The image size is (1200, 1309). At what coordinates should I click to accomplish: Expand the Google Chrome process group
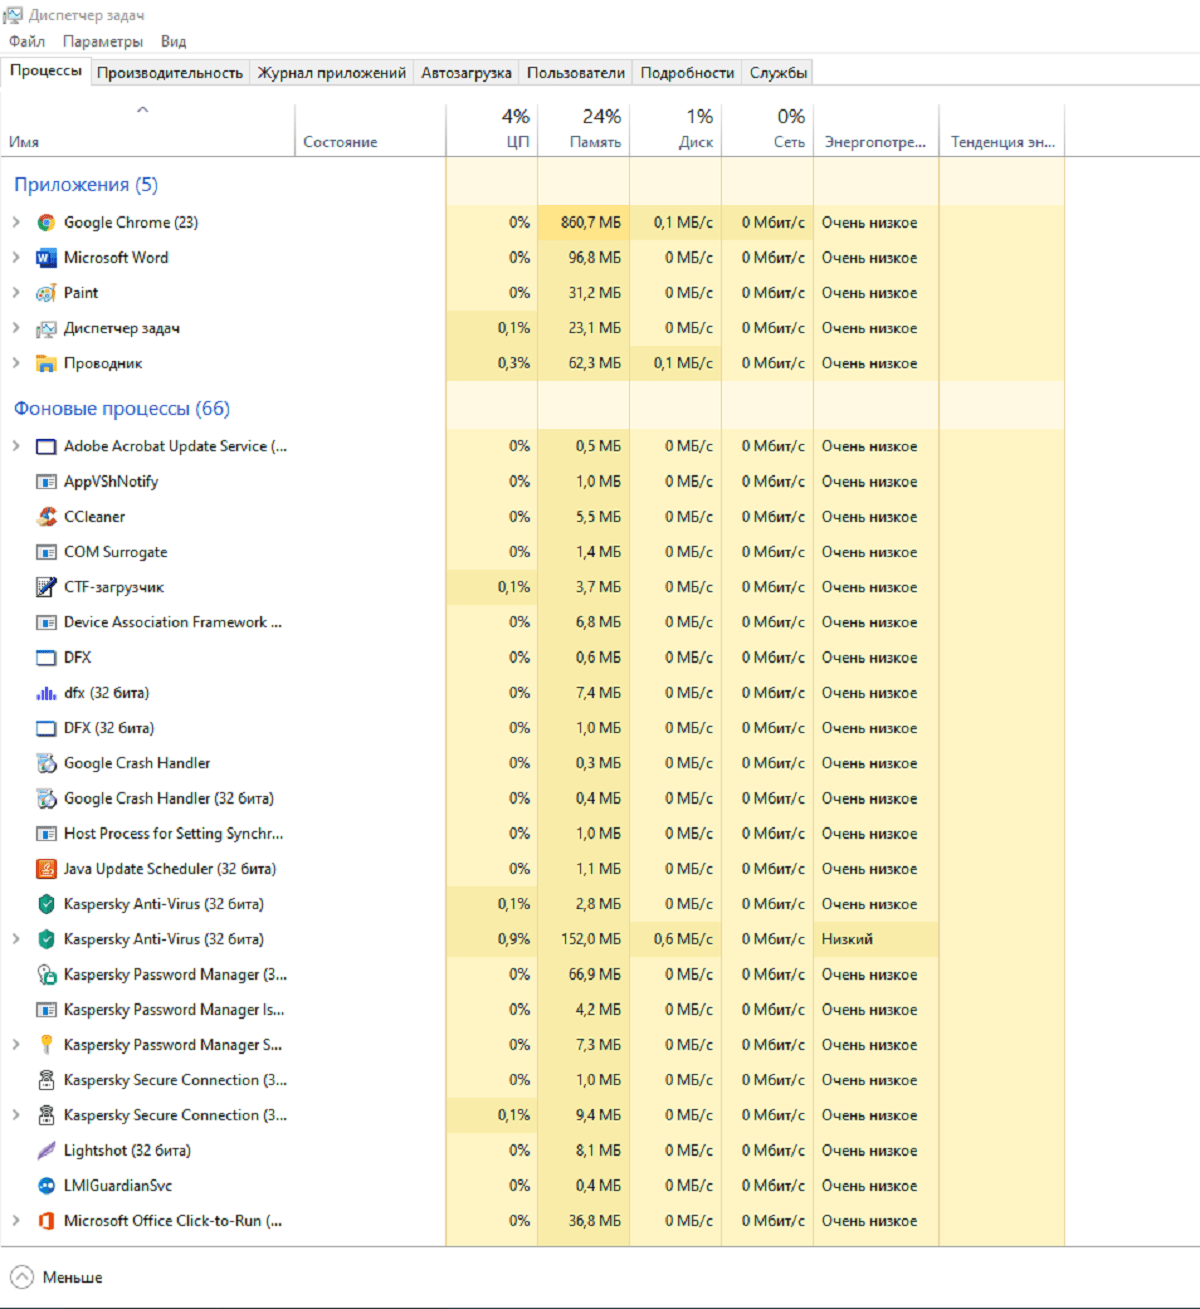pos(16,223)
